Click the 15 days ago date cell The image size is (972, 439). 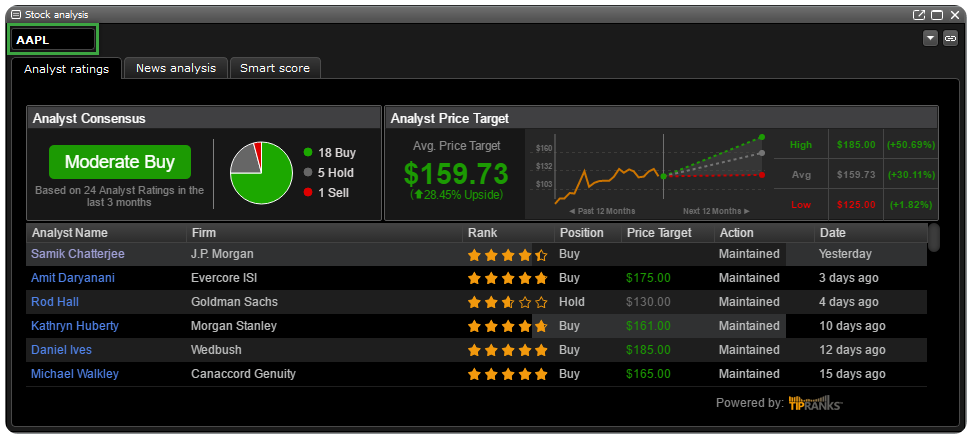coord(852,374)
